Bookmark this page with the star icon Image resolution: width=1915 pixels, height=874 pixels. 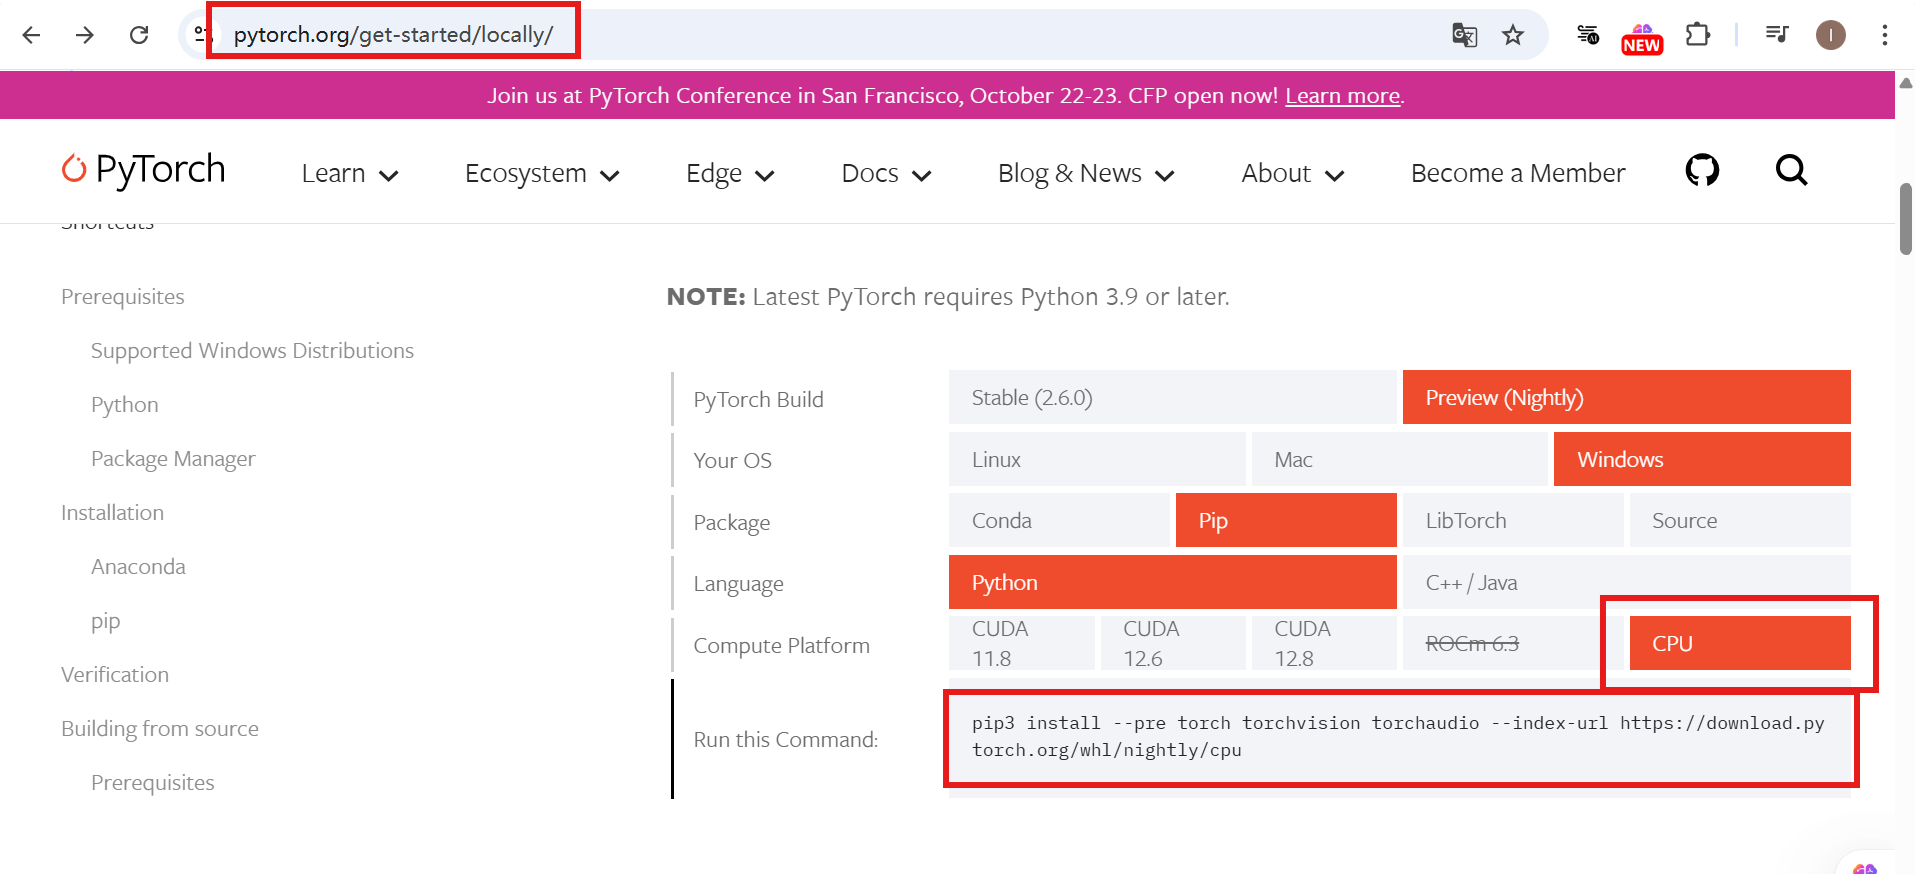(x=1512, y=36)
